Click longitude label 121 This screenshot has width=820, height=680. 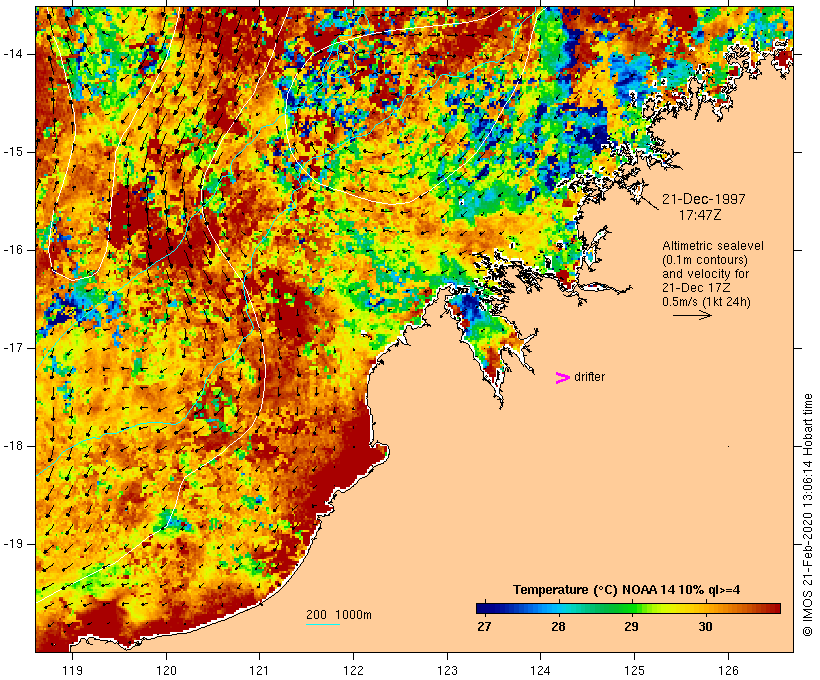click(x=259, y=670)
